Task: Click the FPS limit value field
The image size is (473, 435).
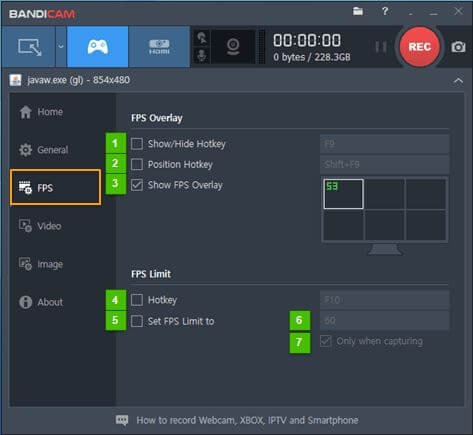Action: (x=385, y=320)
